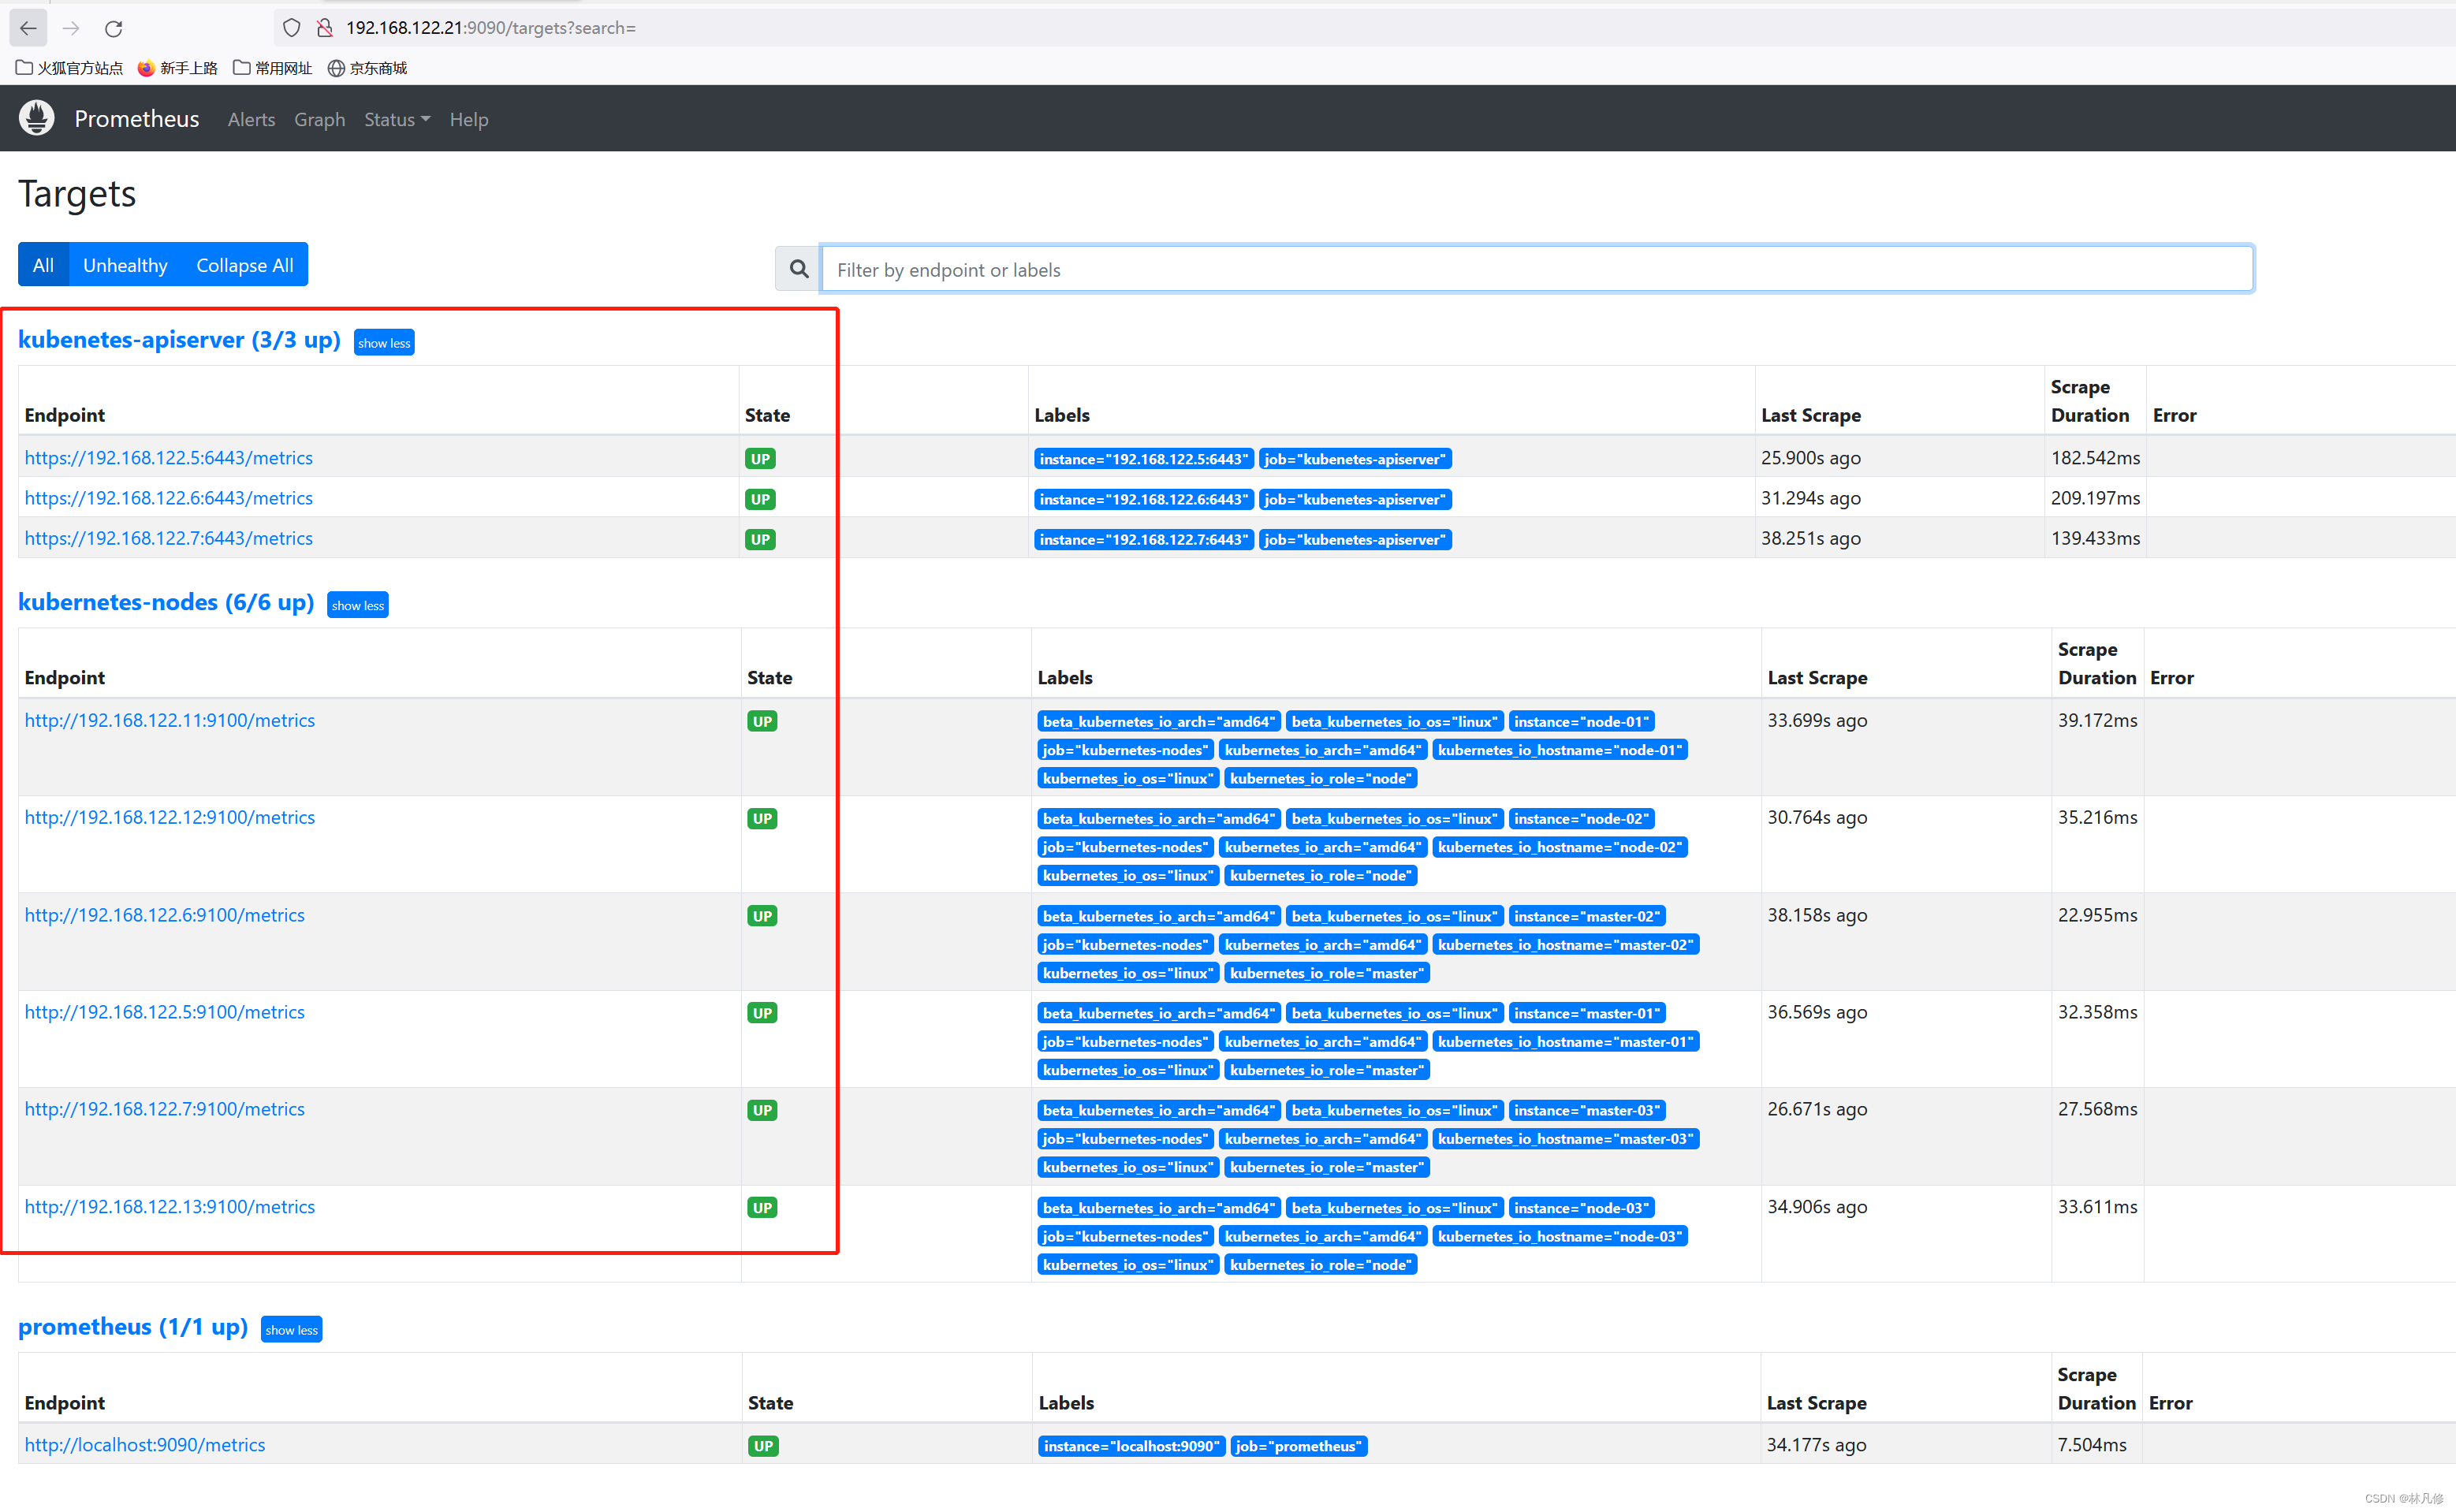
Task: Click kubernetes_io_hostname="master-03" label
Action: [1566, 1139]
